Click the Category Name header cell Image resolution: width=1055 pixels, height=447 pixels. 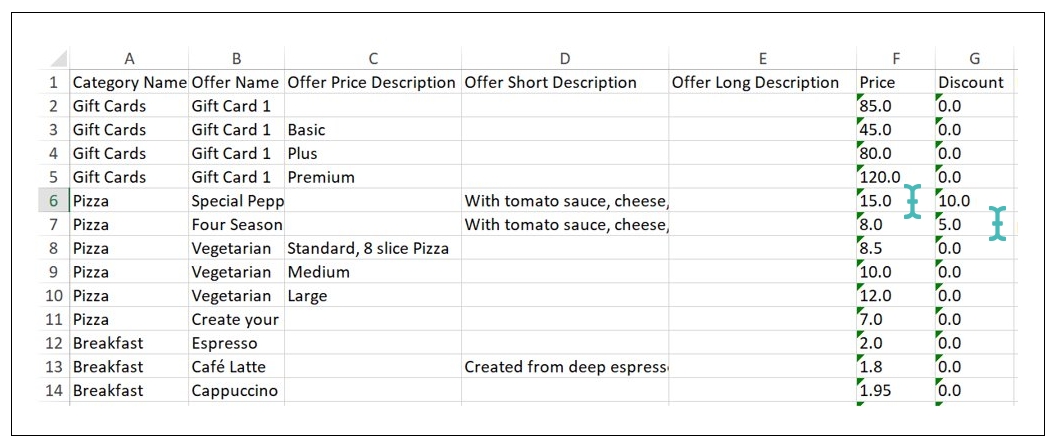click(129, 83)
